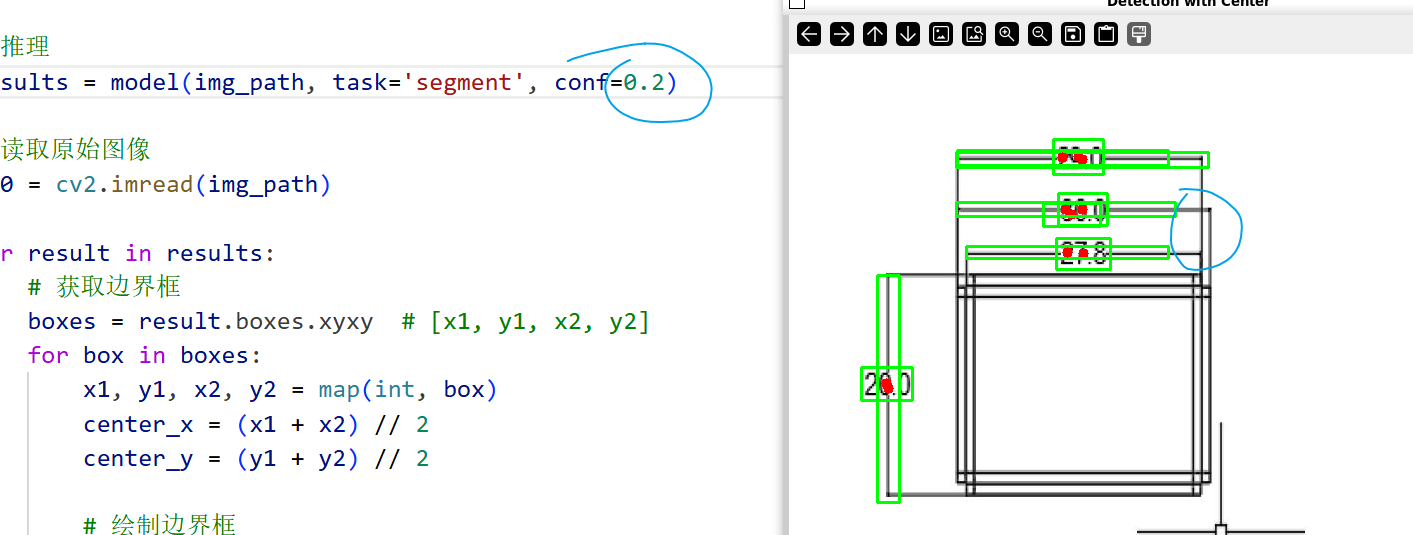Reset image to original size
This screenshot has width=1413, height=535.
point(941,34)
